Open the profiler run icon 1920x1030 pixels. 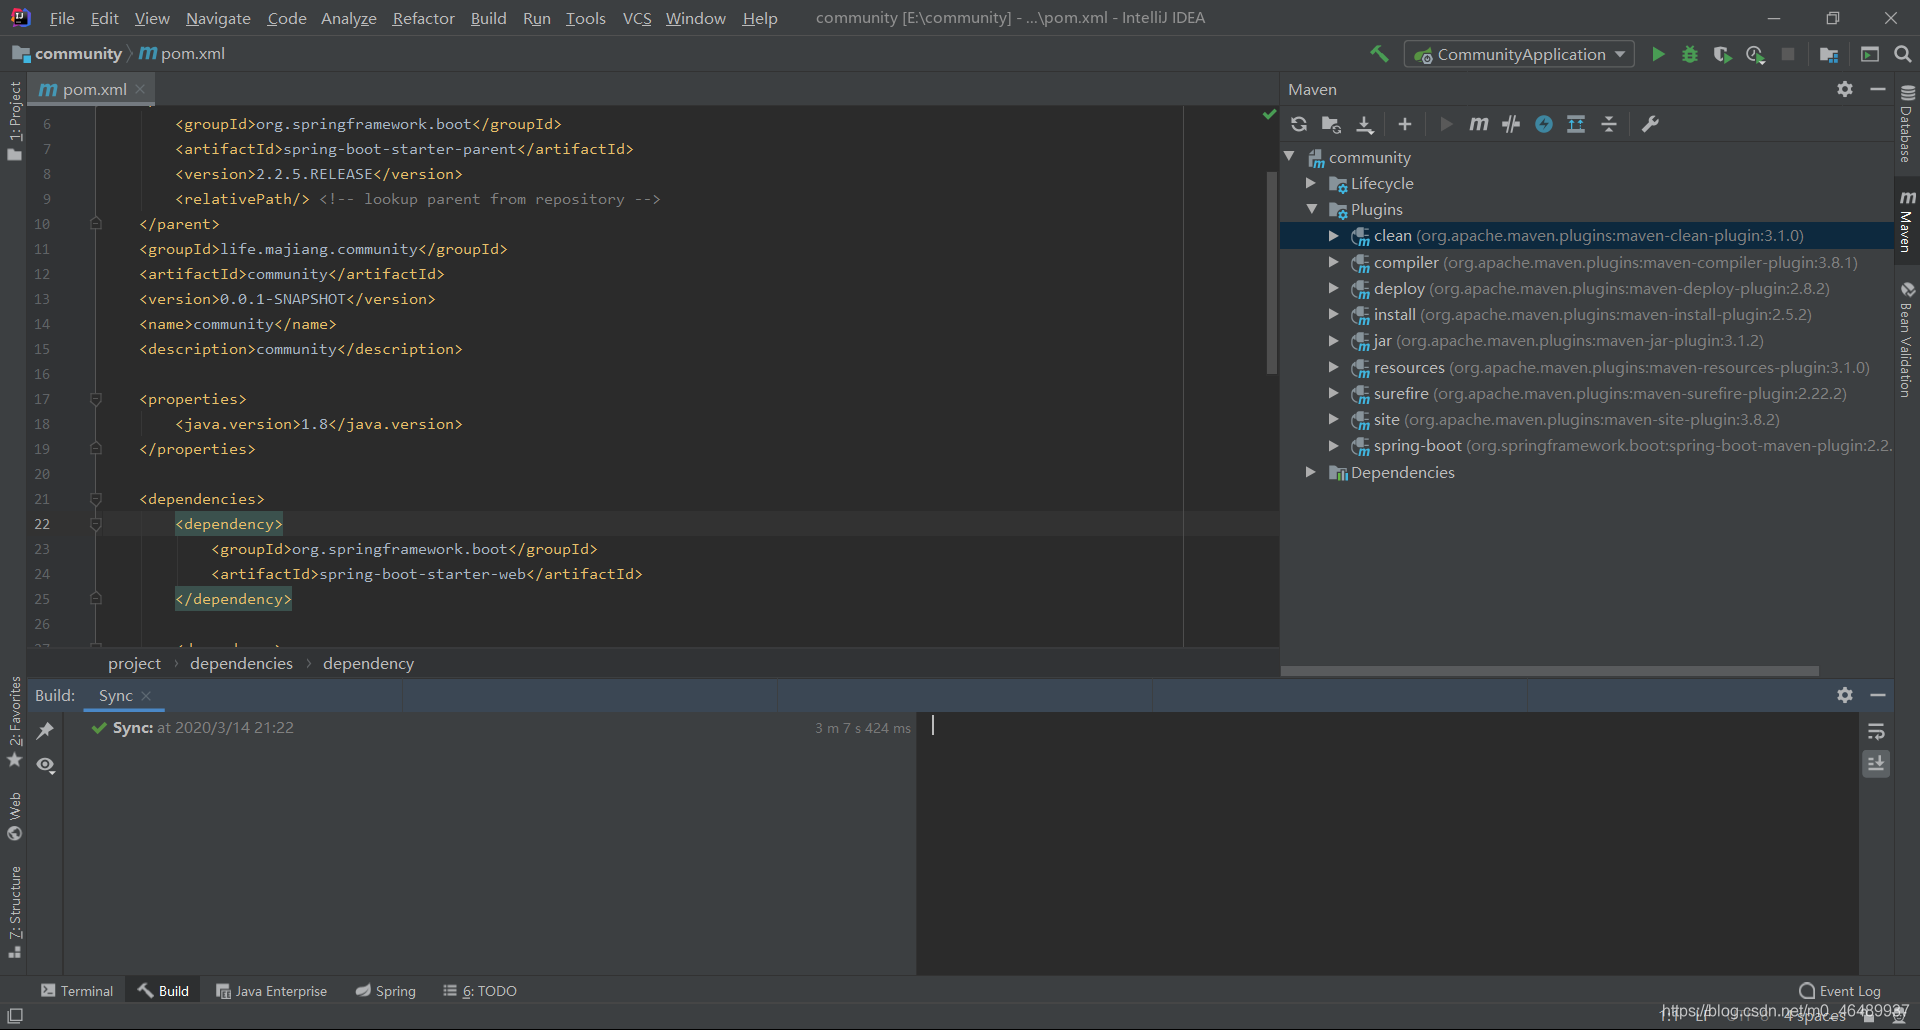click(1755, 54)
